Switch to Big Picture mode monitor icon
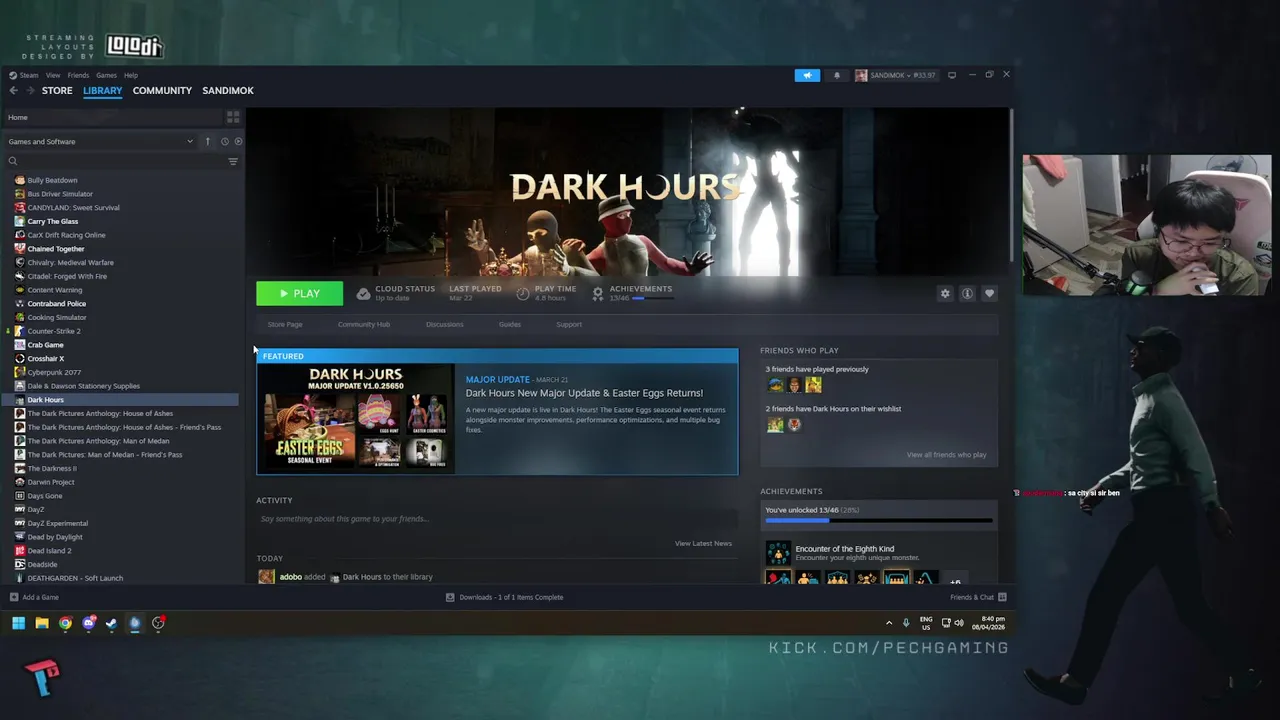The height and width of the screenshot is (720, 1280). [952, 75]
